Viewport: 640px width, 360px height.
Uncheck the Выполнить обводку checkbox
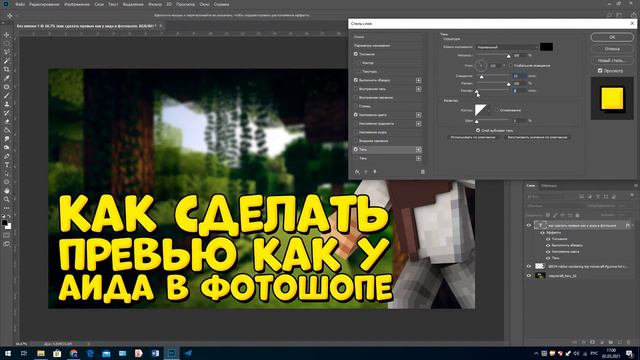point(356,80)
